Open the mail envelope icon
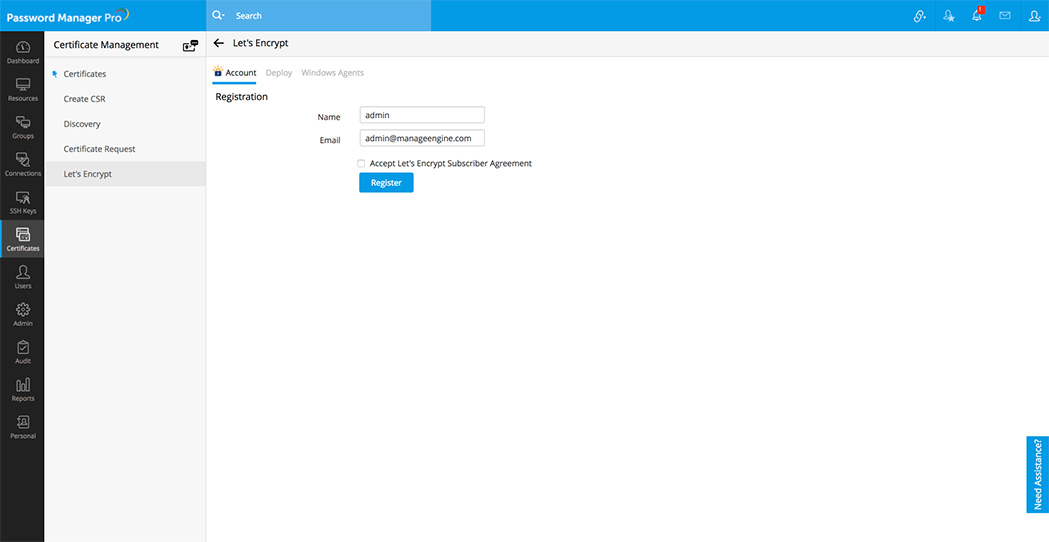Screen dimensions: 1049x542 tap(1005, 15)
